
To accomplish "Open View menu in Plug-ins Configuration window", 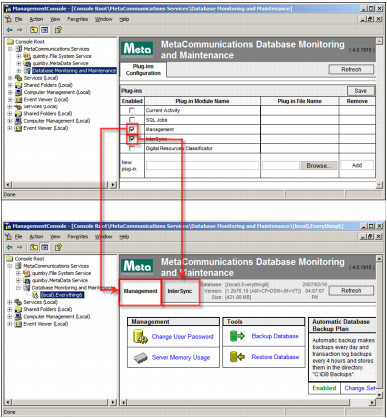I will click(x=55, y=19).
